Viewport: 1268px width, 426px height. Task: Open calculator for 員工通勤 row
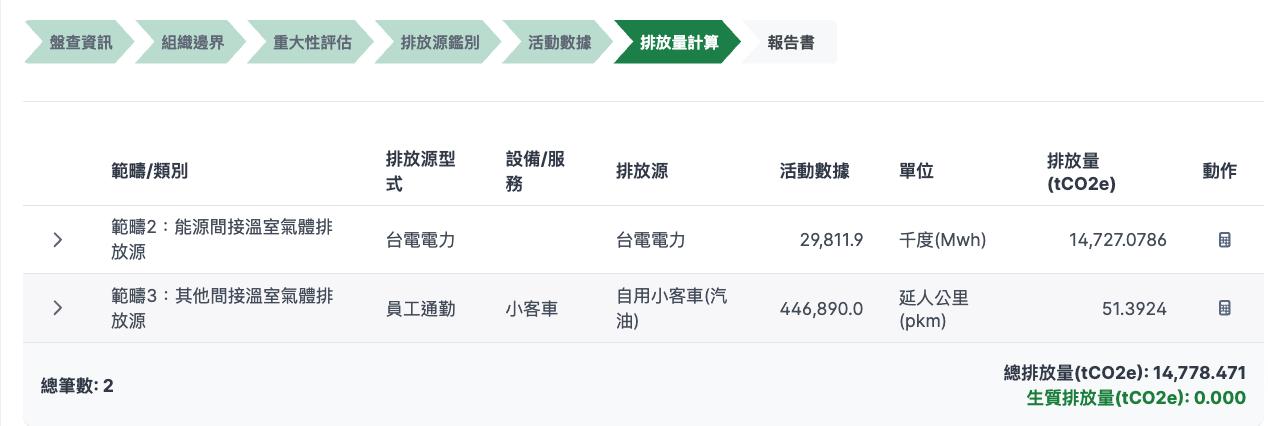(1224, 308)
